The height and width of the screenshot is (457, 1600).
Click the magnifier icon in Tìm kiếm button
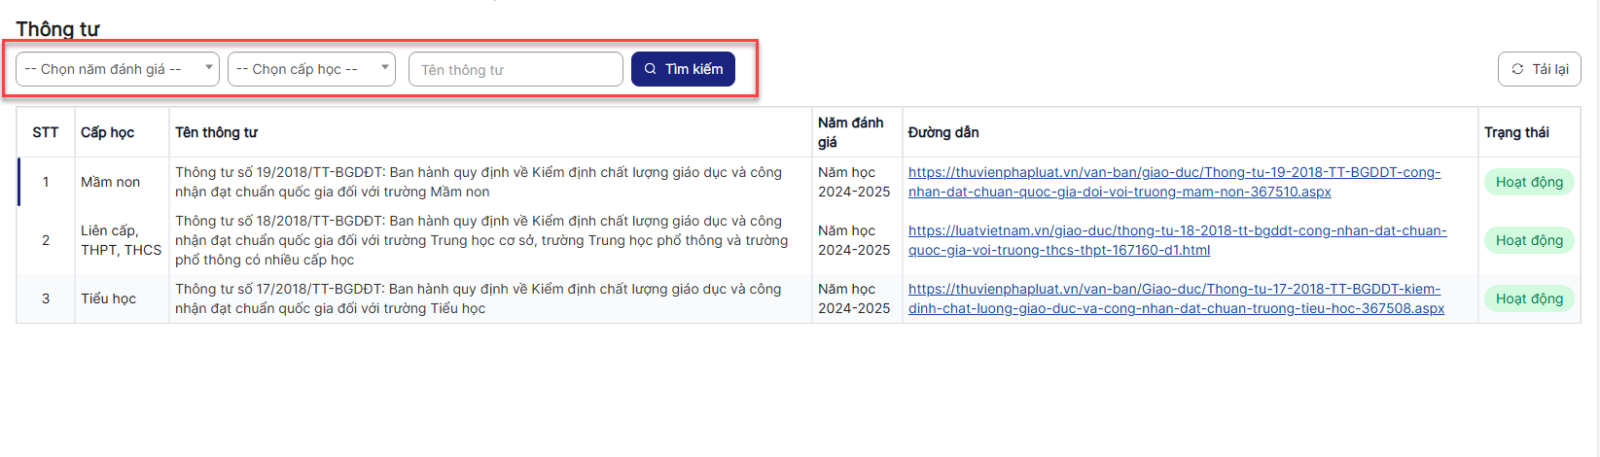[650, 69]
